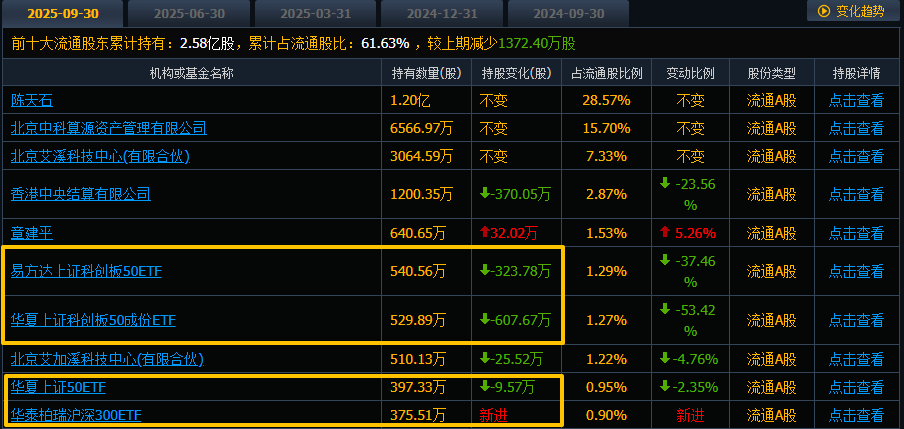The image size is (904, 429).
Task: Switch to the 2025-06-30 tab
Action: 189,13
